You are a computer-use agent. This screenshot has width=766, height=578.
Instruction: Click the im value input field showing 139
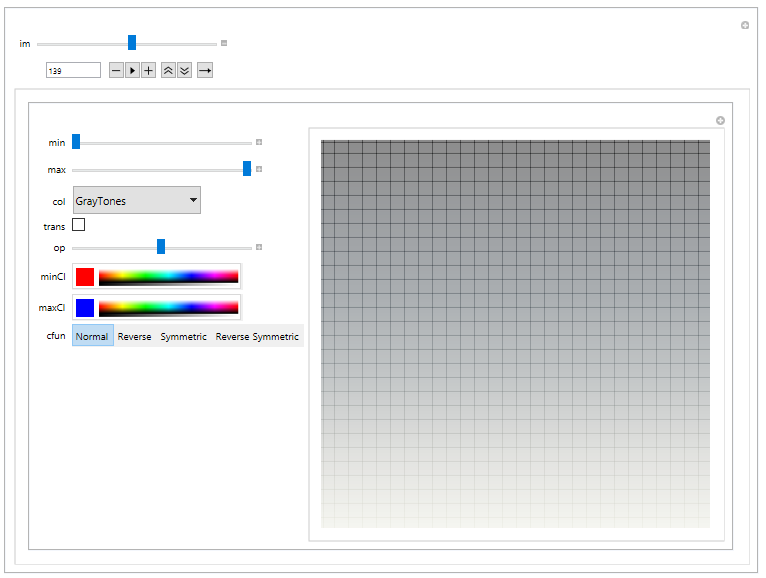pos(73,70)
